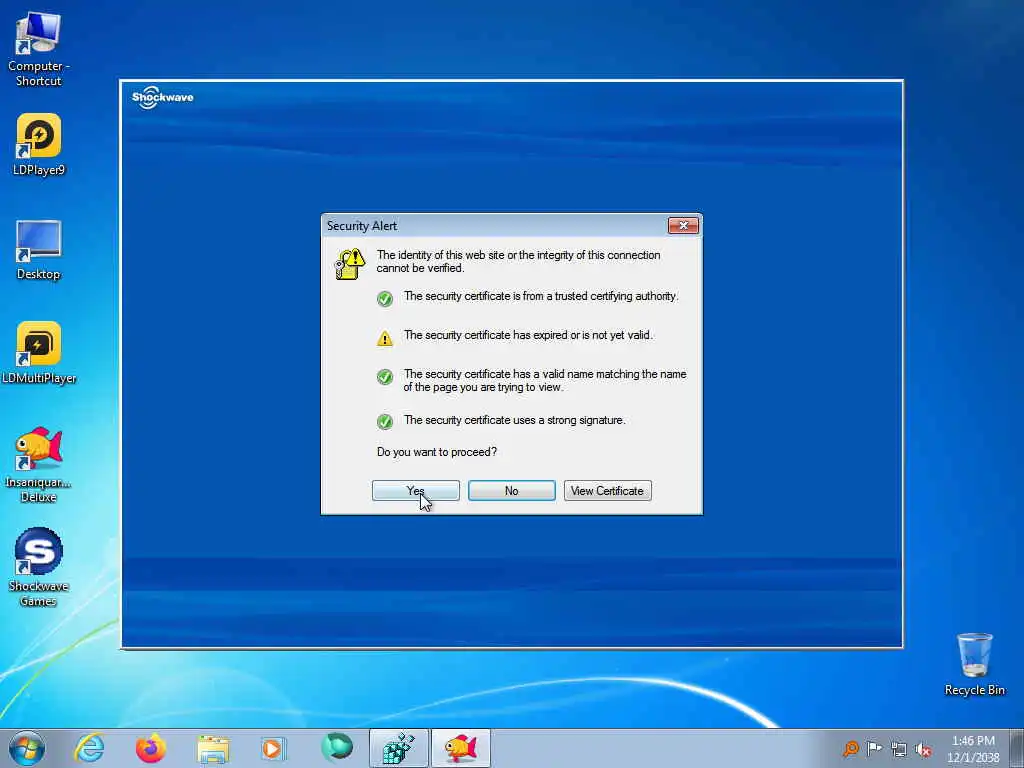
Task: Switch to Insaniquarium fish taskbar button
Action: pyautogui.click(x=460, y=748)
